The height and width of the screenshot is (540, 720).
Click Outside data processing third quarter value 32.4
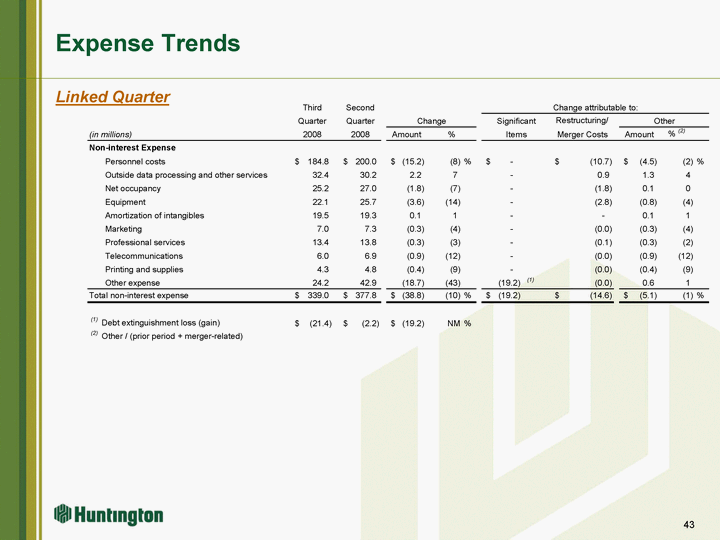pos(321,175)
